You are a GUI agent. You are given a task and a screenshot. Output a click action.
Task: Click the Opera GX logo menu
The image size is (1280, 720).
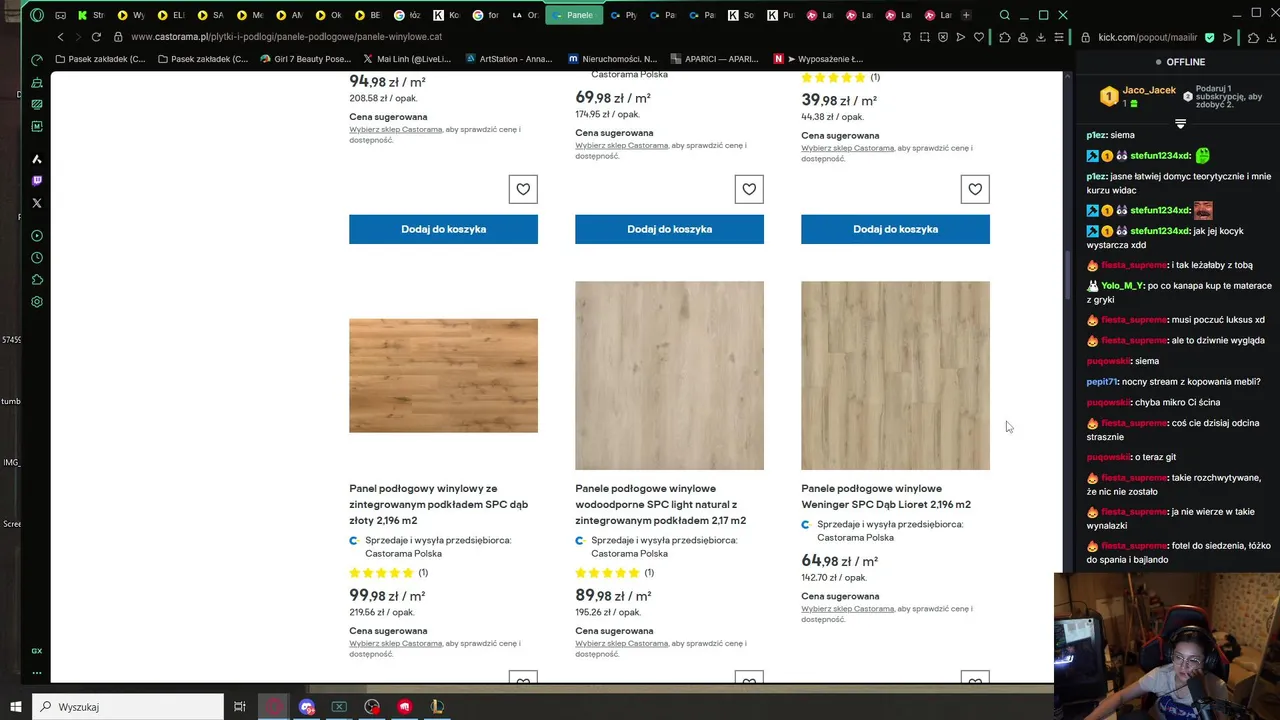point(37,15)
